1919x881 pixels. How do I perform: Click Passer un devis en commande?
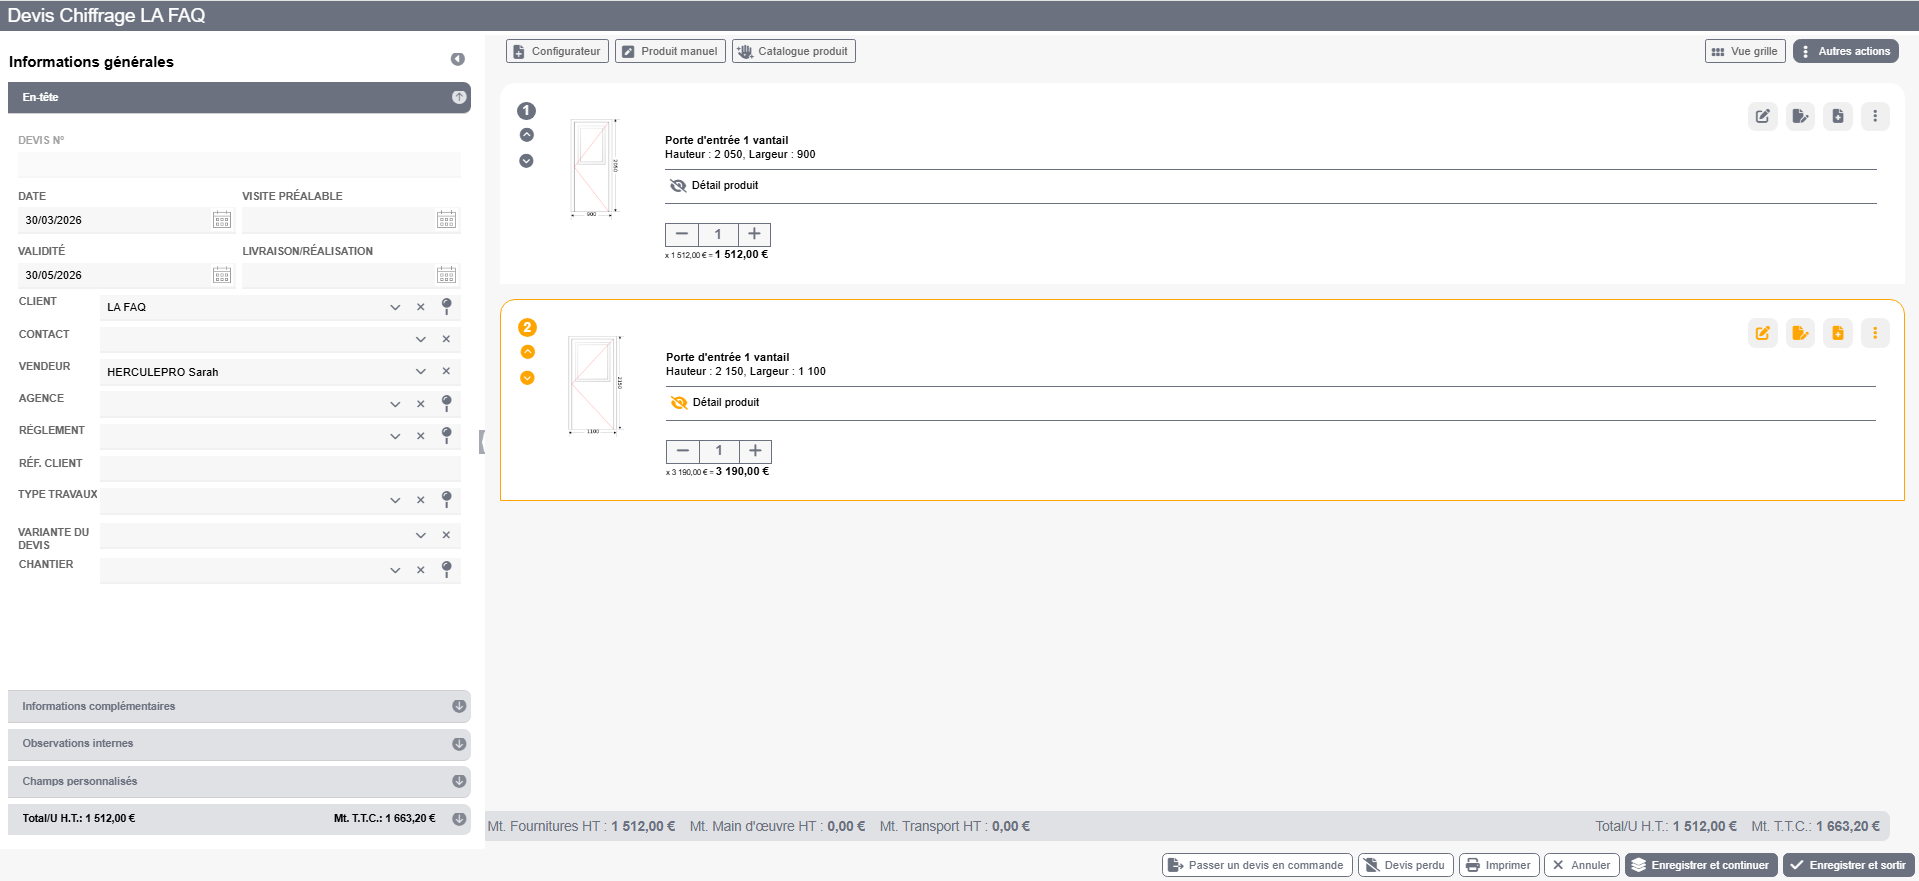(x=1257, y=865)
